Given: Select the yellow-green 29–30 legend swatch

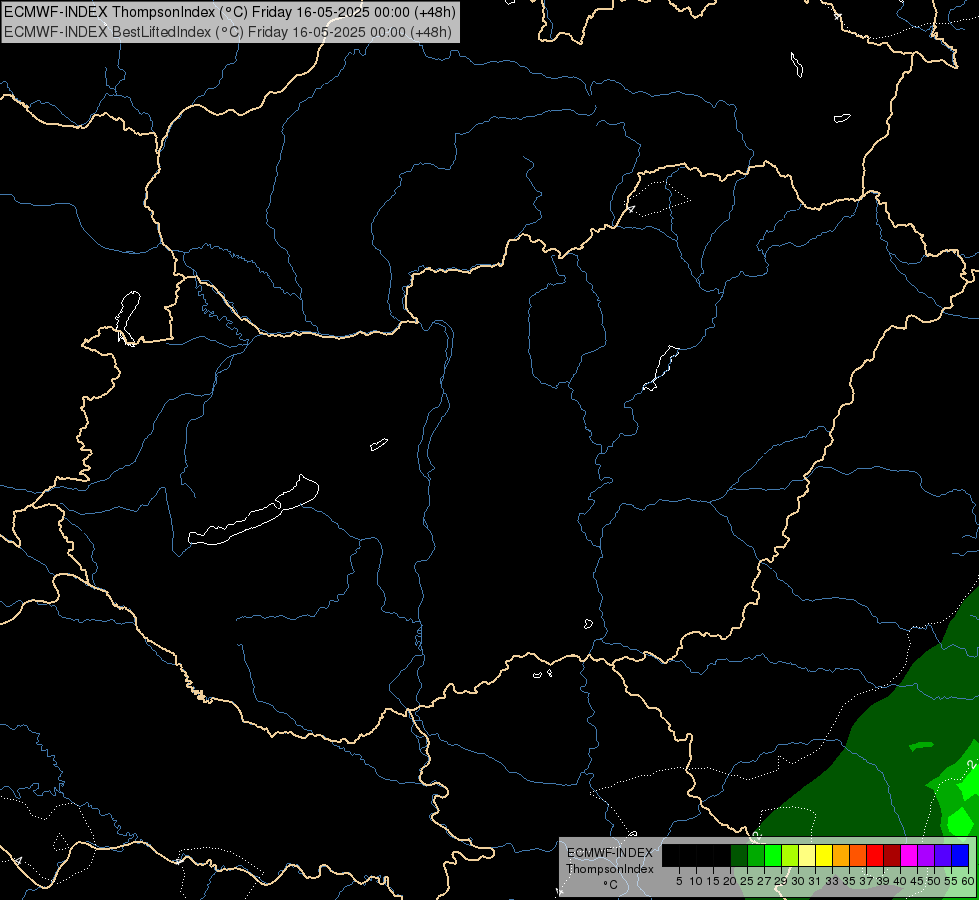Looking at the screenshot, I should click(x=790, y=855).
